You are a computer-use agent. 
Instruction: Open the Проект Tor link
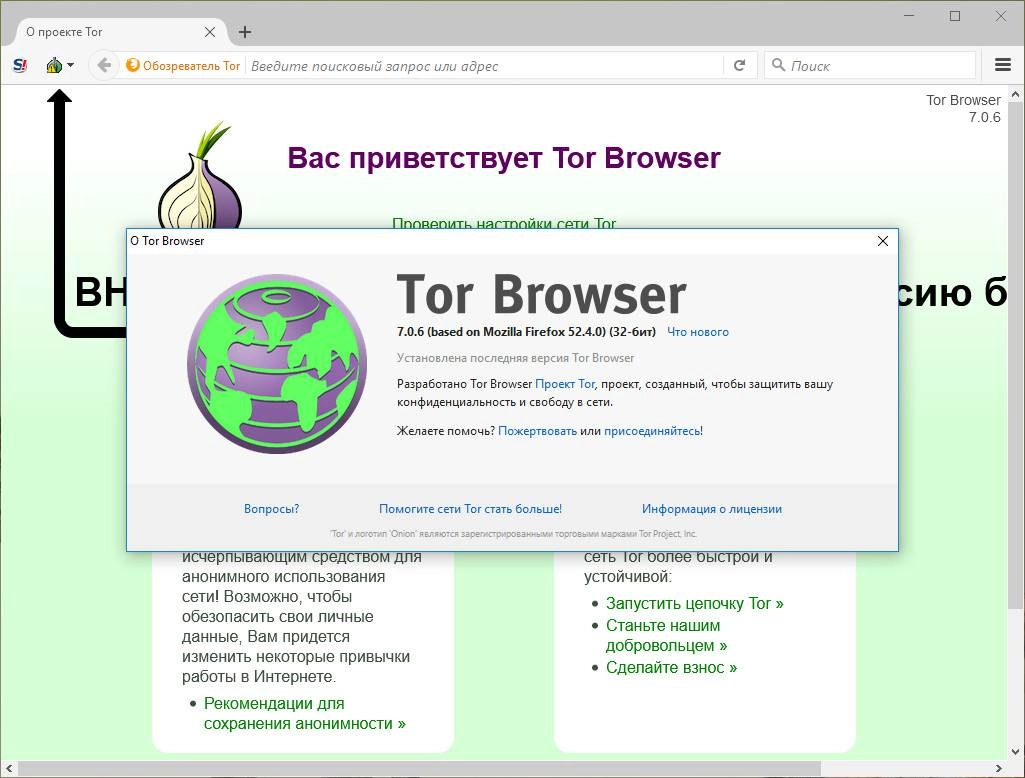tap(565, 384)
